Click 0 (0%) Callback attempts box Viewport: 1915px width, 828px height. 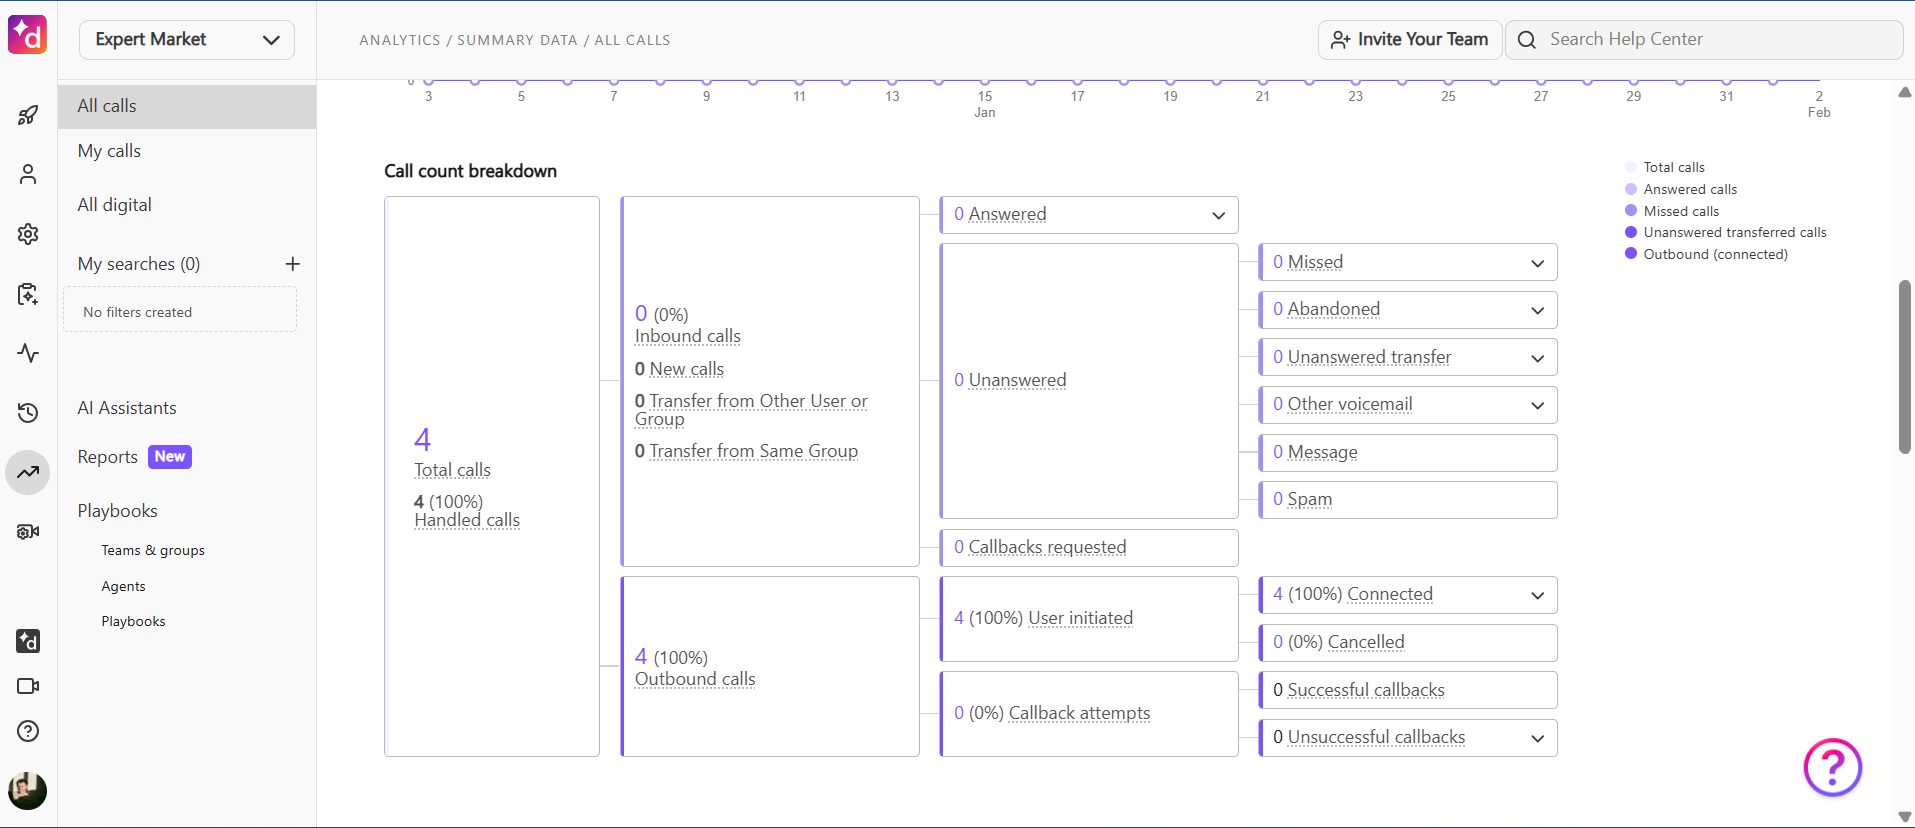coord(1090,714)
